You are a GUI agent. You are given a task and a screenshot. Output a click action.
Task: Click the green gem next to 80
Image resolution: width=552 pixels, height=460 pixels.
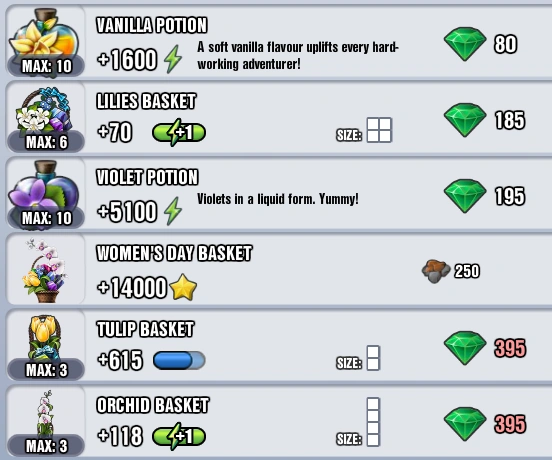click(465, 44)
